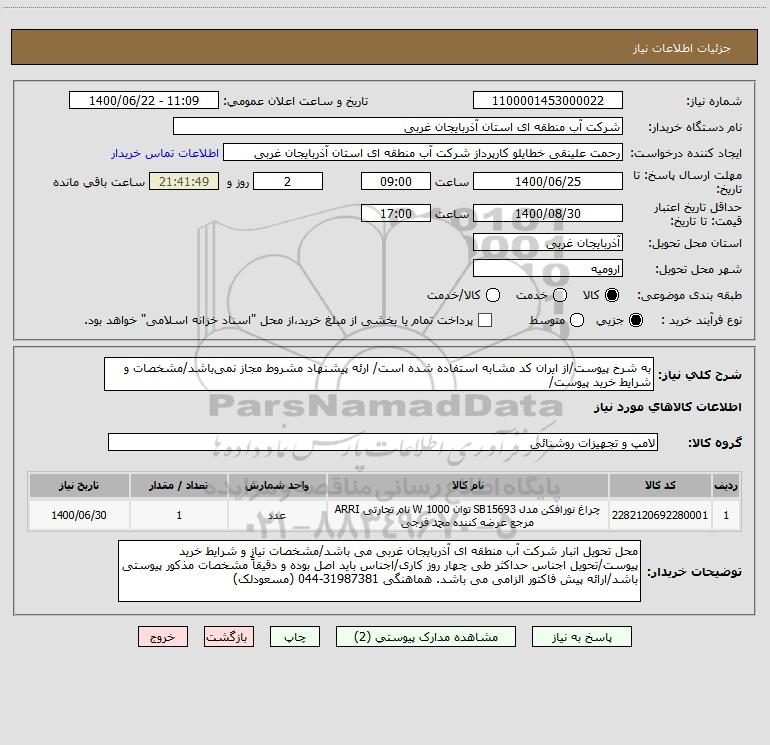Click the remaining time field 21:41:49
The height and width of the screenshot is (745, 770).
tap(184, 182)
